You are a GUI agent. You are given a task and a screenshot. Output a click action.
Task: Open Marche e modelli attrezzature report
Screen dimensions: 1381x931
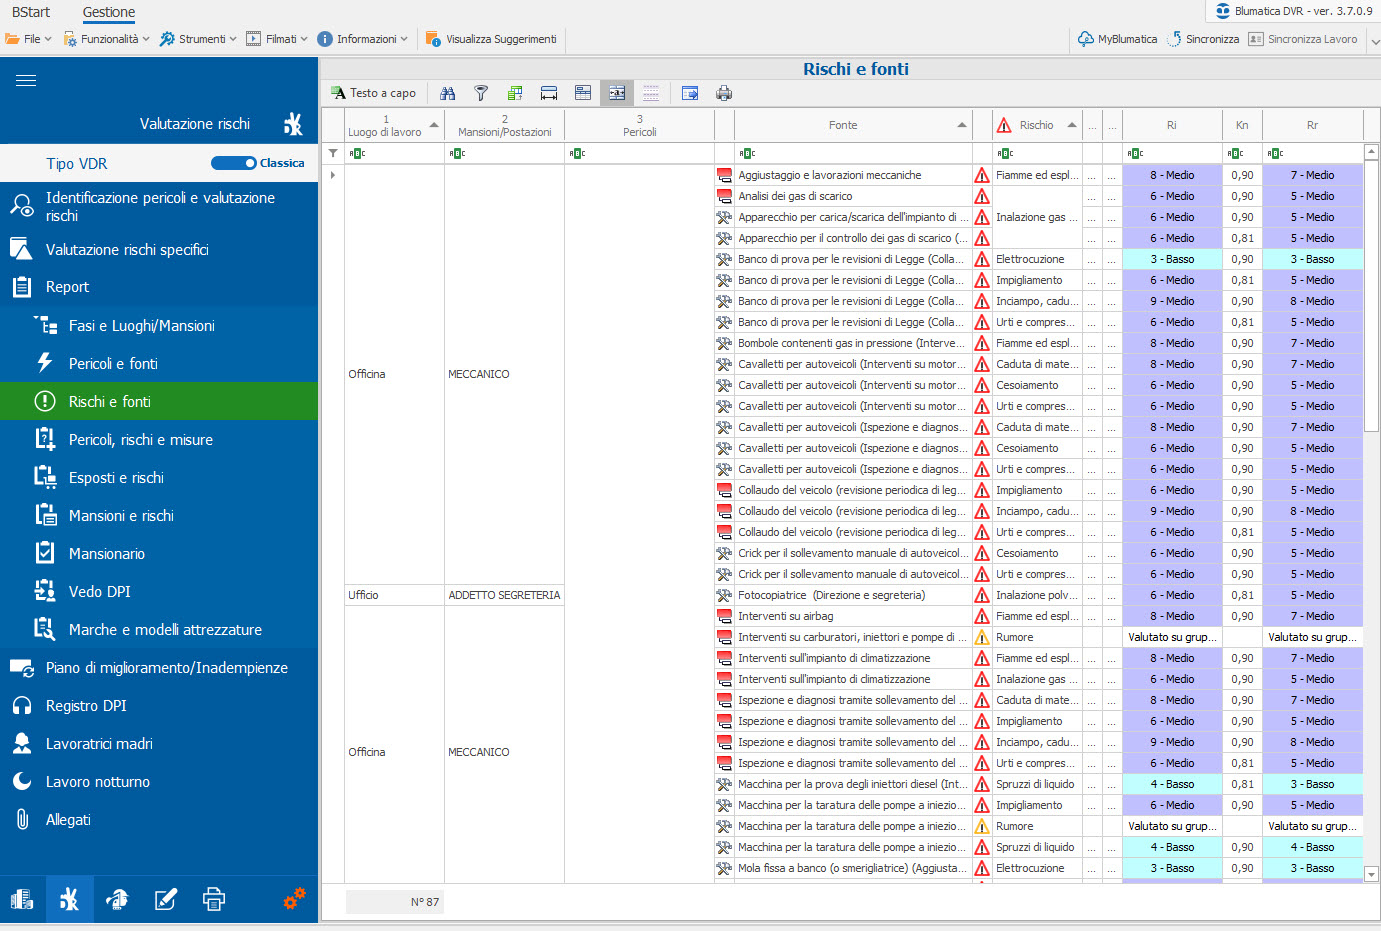[159, 630]
